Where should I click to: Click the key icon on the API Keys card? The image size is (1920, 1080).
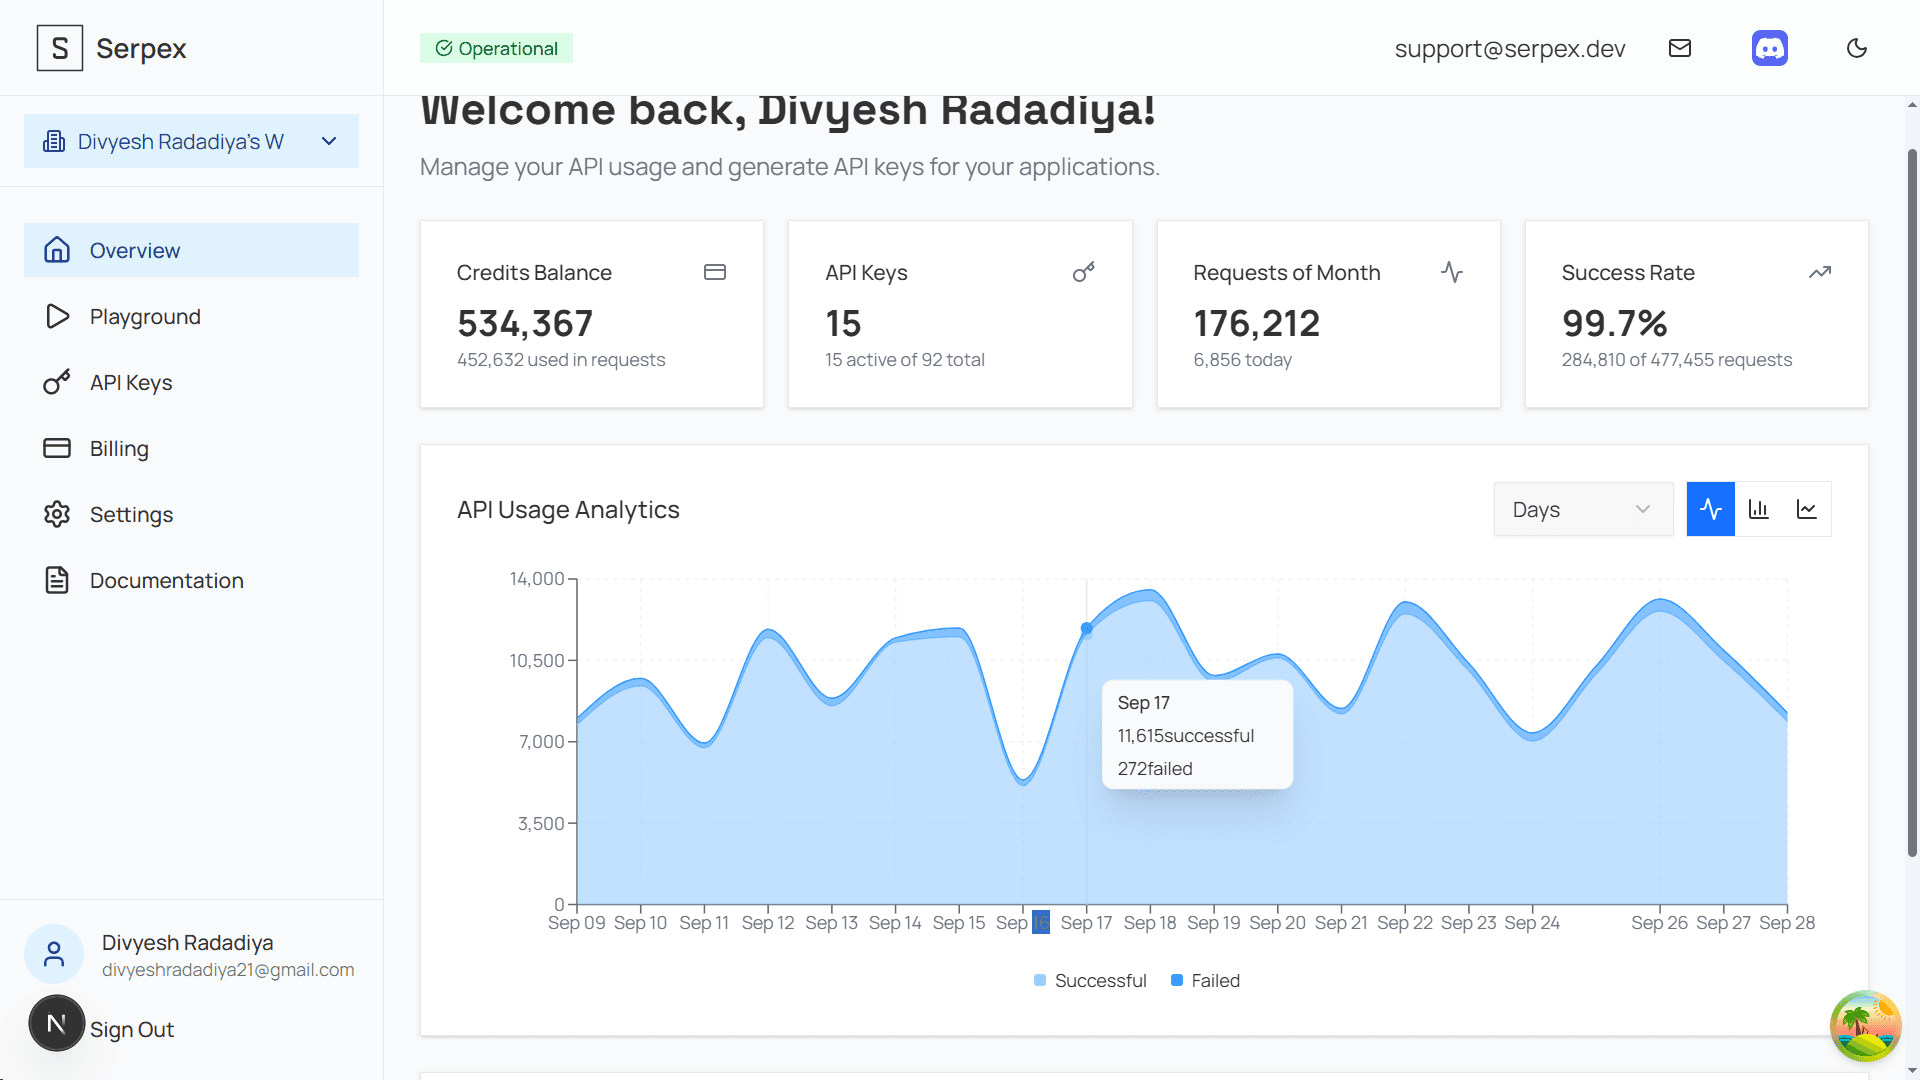(1083, 271)
